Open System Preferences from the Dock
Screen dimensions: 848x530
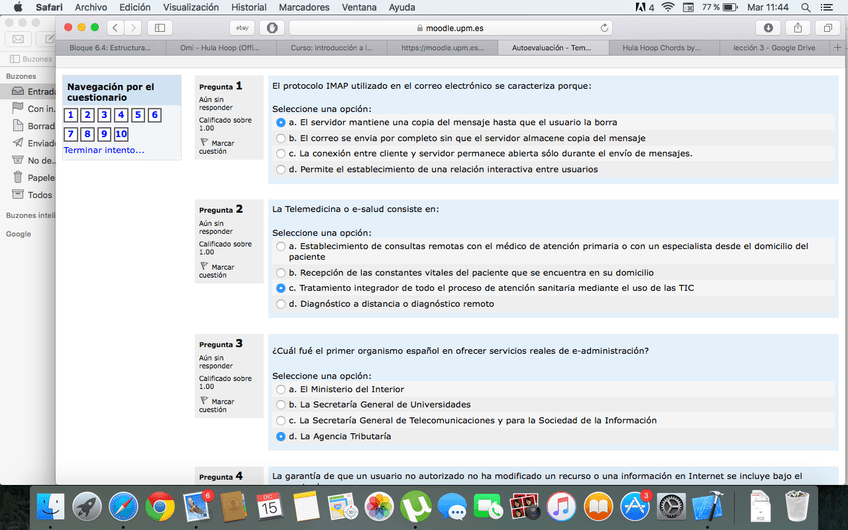click(x=671, y=506)
